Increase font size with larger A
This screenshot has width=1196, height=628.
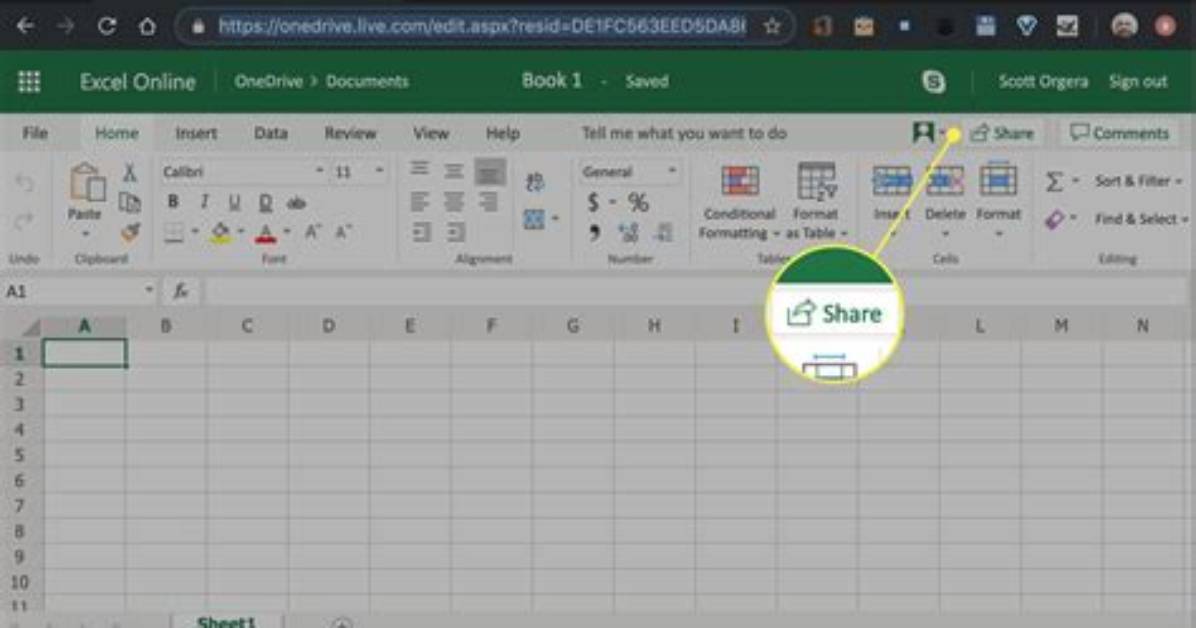pyautogui.click(x=313, y=232)
